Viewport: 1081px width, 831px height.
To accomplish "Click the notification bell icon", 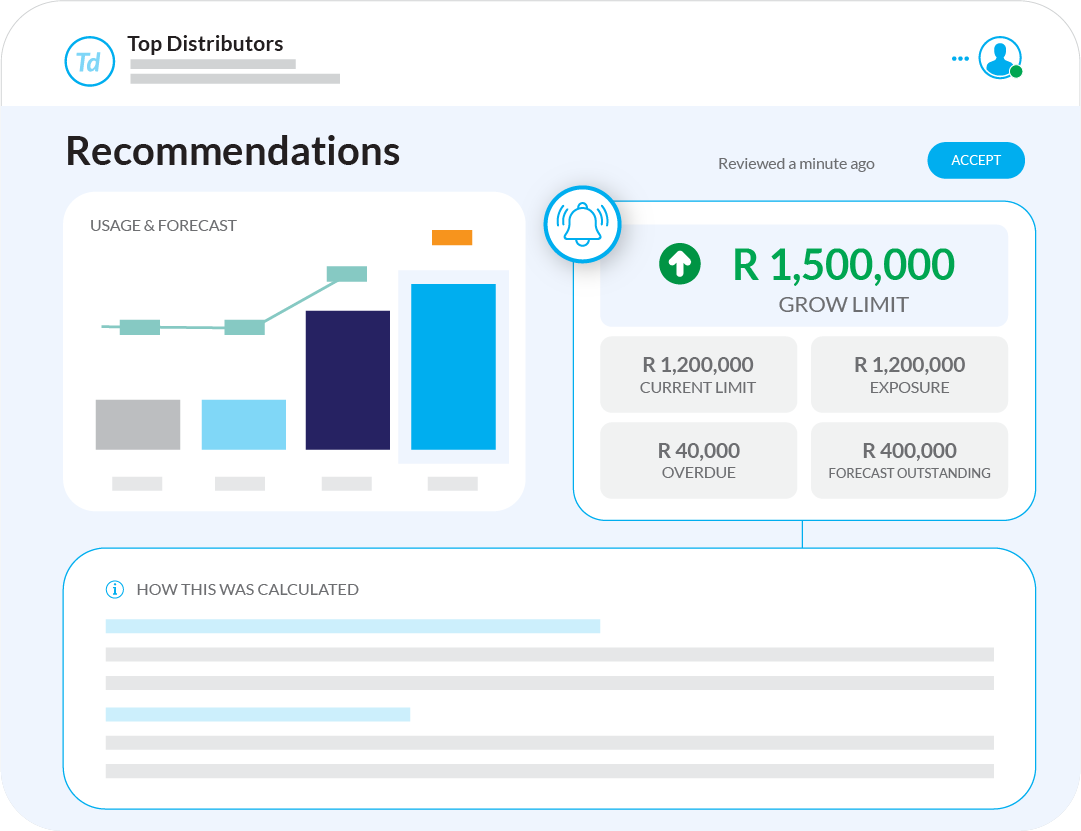I will [x=582, y=224].
